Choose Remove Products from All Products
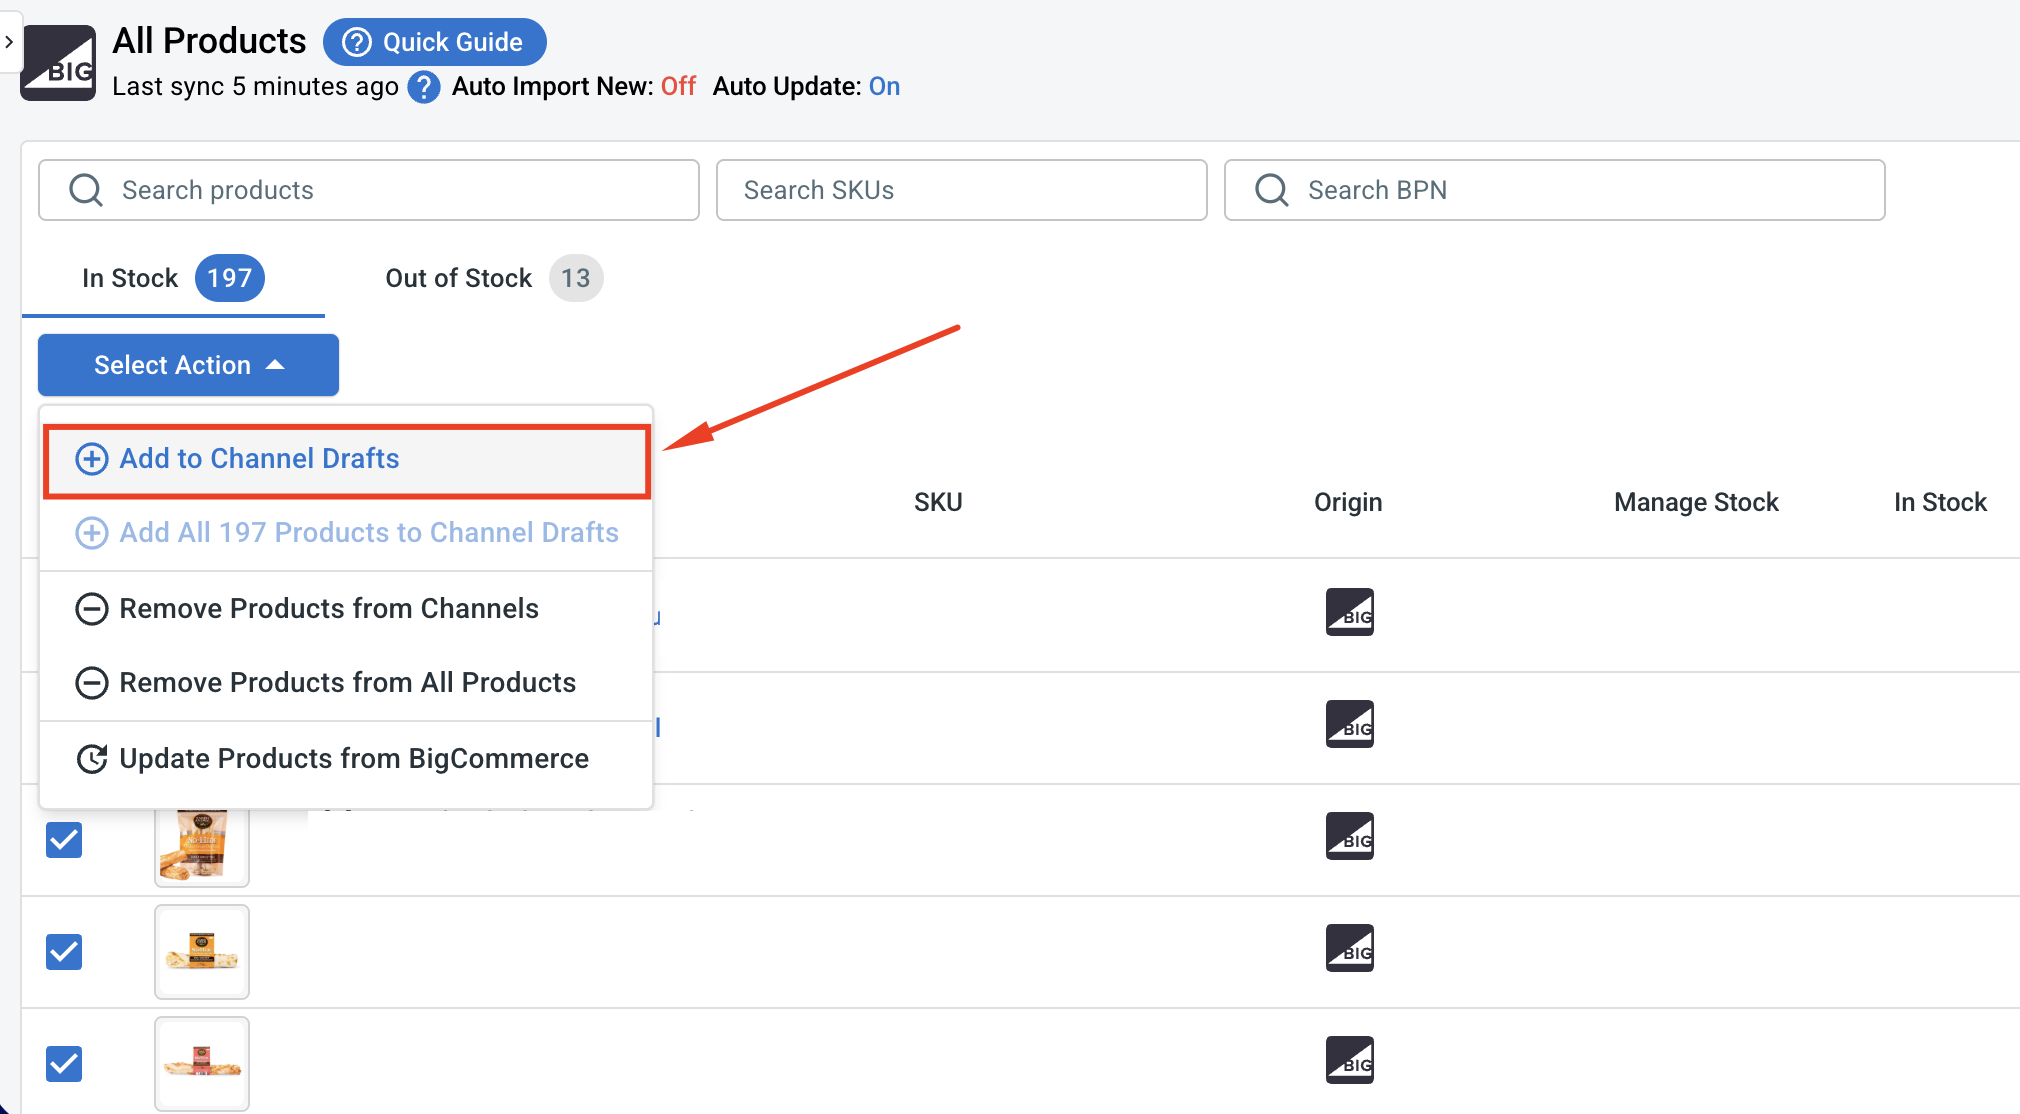Screen dimensions: 2020x1114 click(347, 682)
